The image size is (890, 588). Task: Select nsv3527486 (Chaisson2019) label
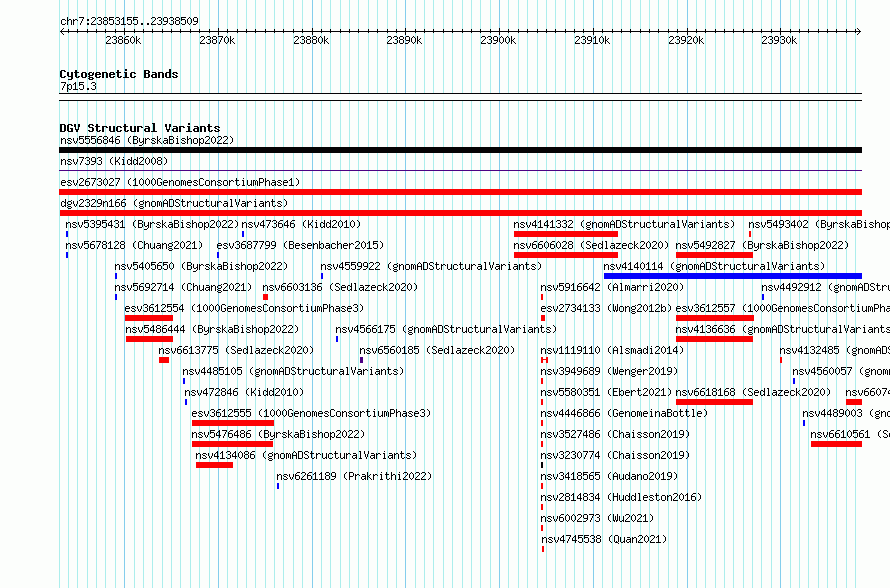pos(615,434)
